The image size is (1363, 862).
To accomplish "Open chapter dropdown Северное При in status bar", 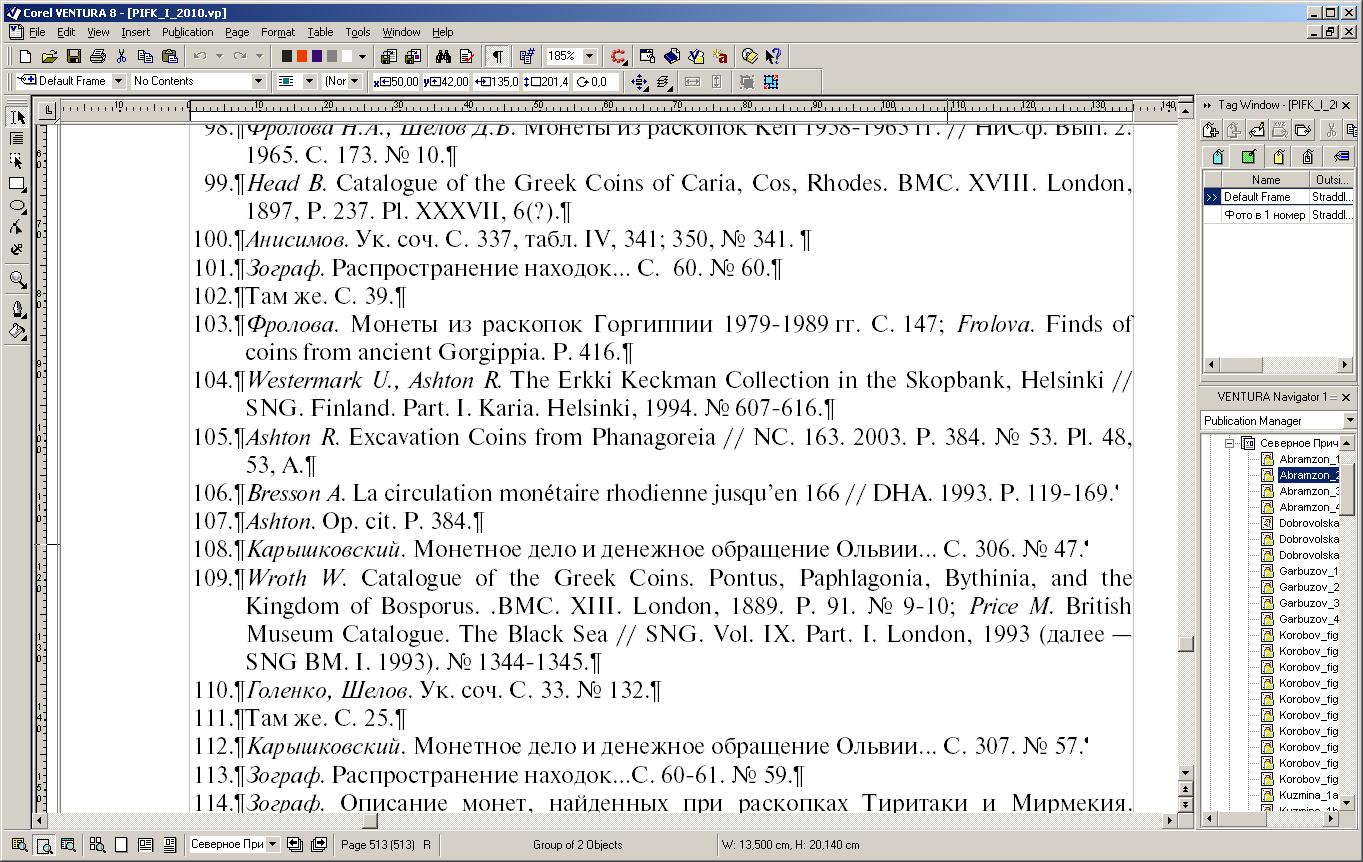I will (x=272, y=844).
